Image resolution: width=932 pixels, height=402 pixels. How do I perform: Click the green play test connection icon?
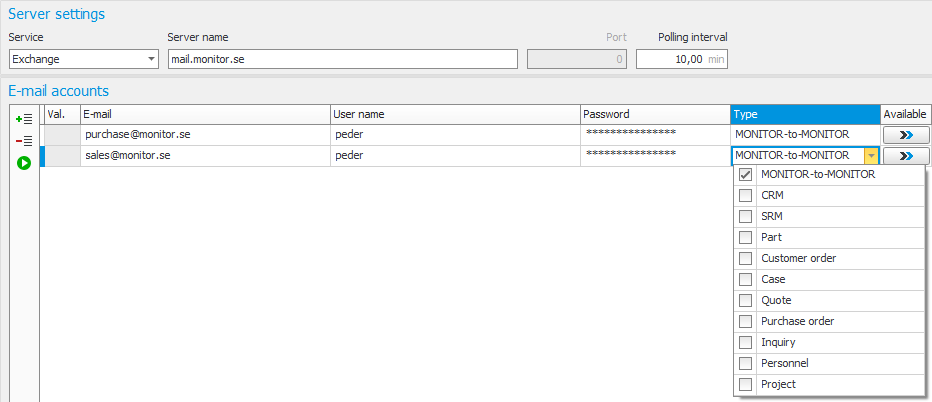point(24,162)
